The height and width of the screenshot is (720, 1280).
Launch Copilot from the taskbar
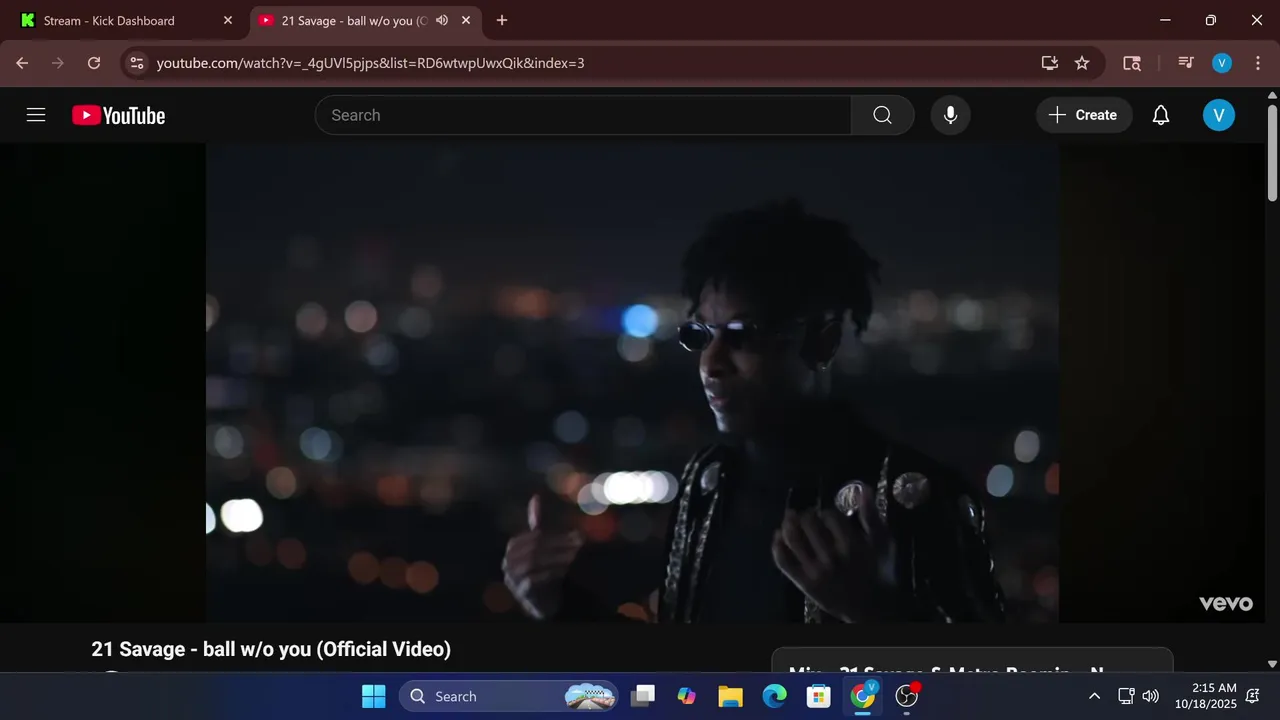coord(686,696)
